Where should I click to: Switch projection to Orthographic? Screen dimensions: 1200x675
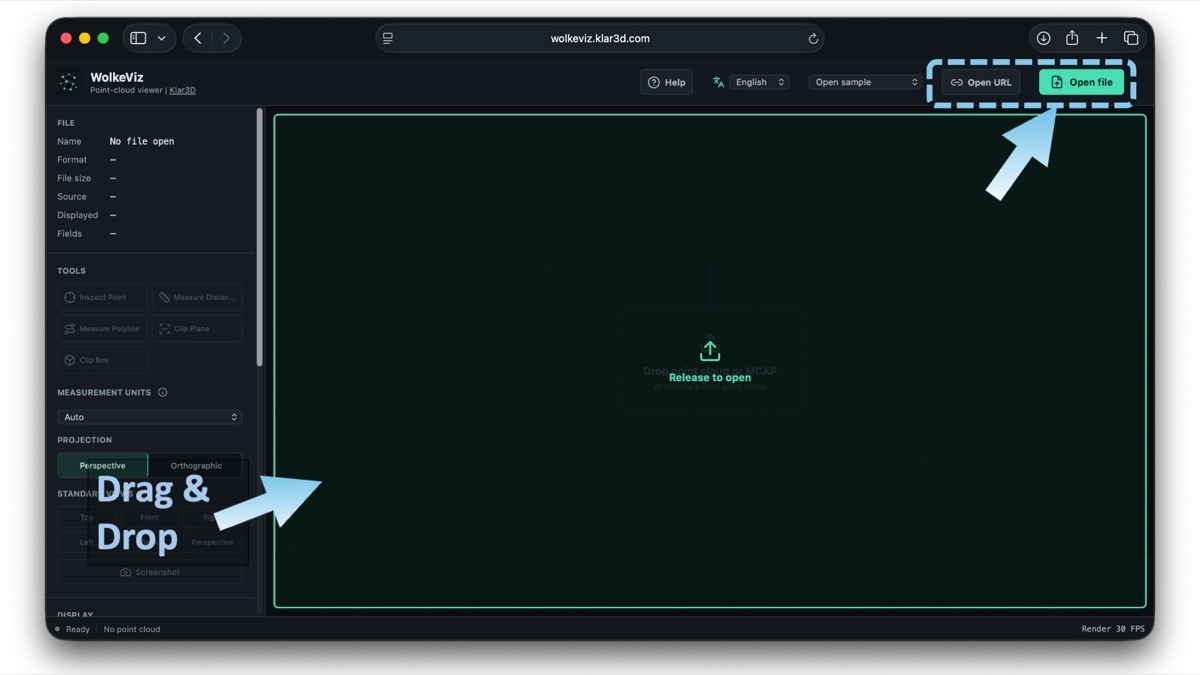pos(196,465)
